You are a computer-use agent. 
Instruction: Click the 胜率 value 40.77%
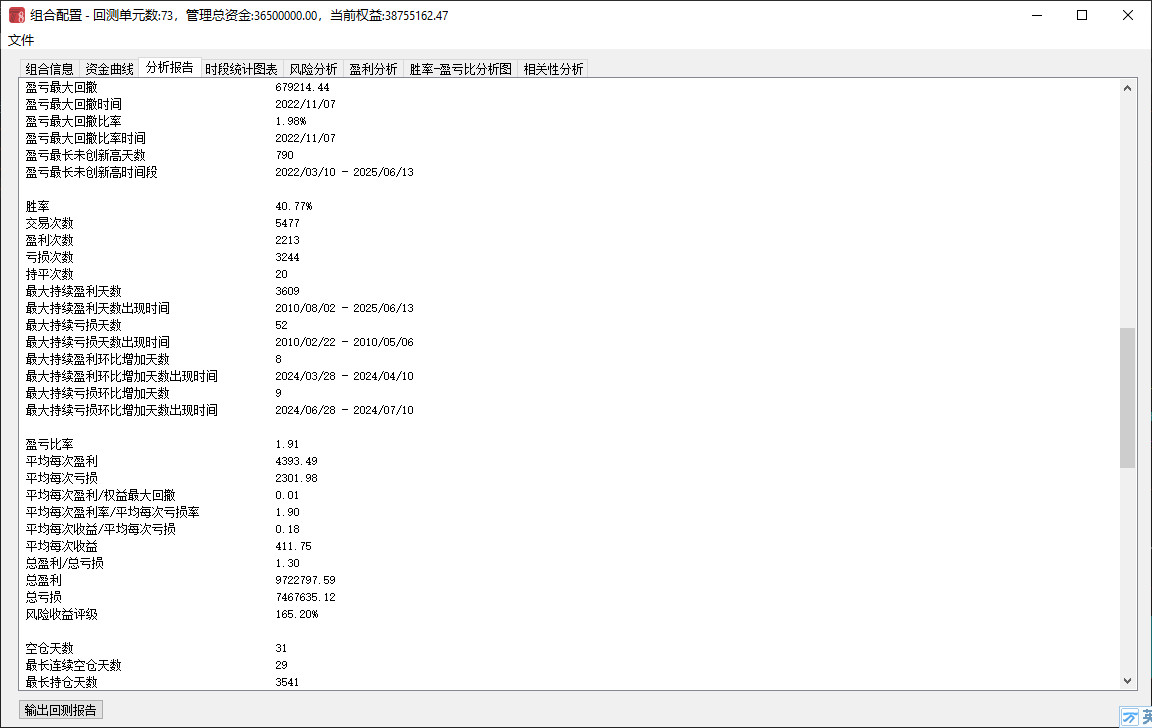(x=293, y=206)
